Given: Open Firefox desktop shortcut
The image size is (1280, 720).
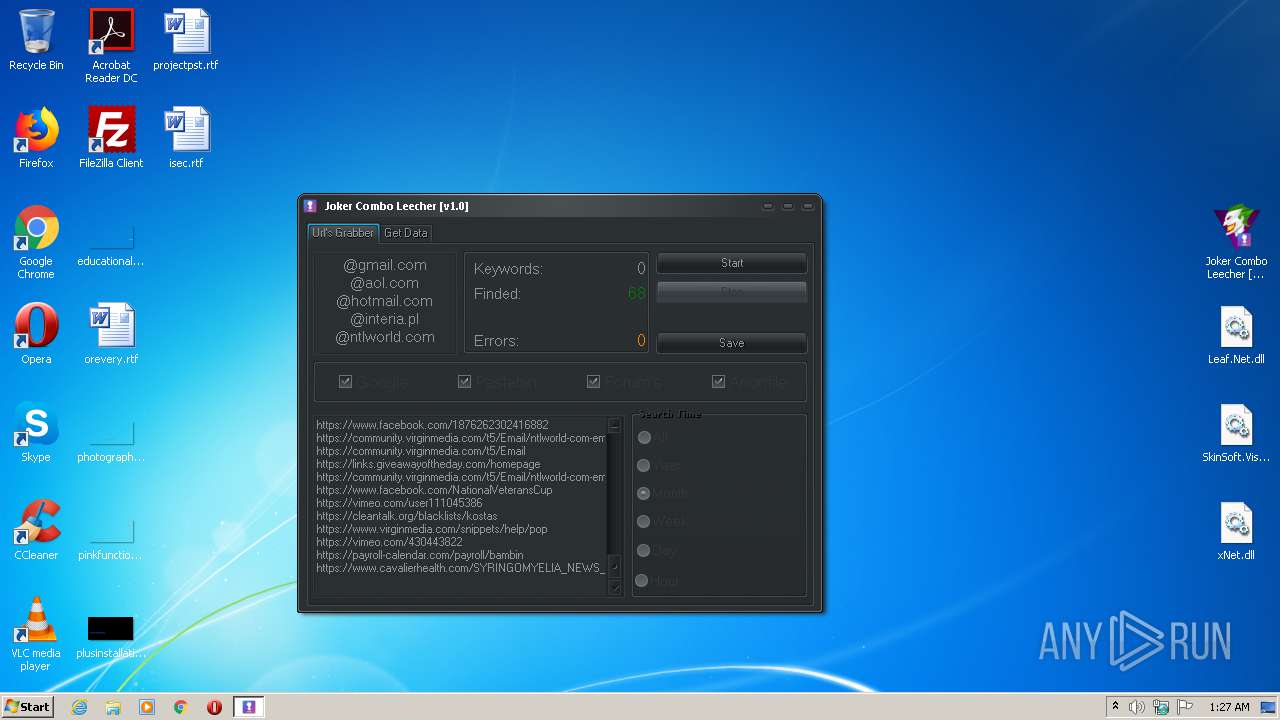Looking at the screenshot, I should point(36,138).
